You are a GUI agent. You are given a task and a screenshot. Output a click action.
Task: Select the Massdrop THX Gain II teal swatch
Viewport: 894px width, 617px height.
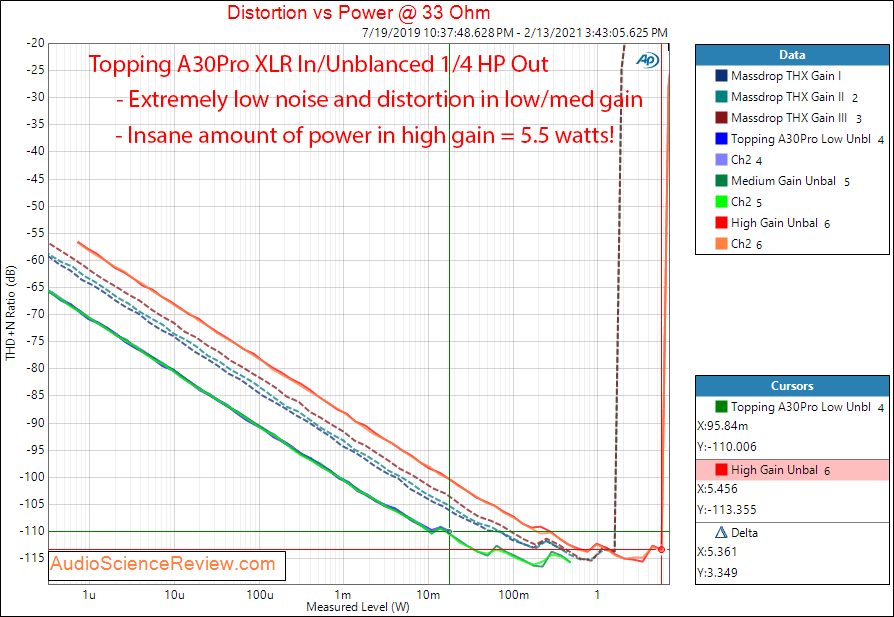[x=721, y=97]
